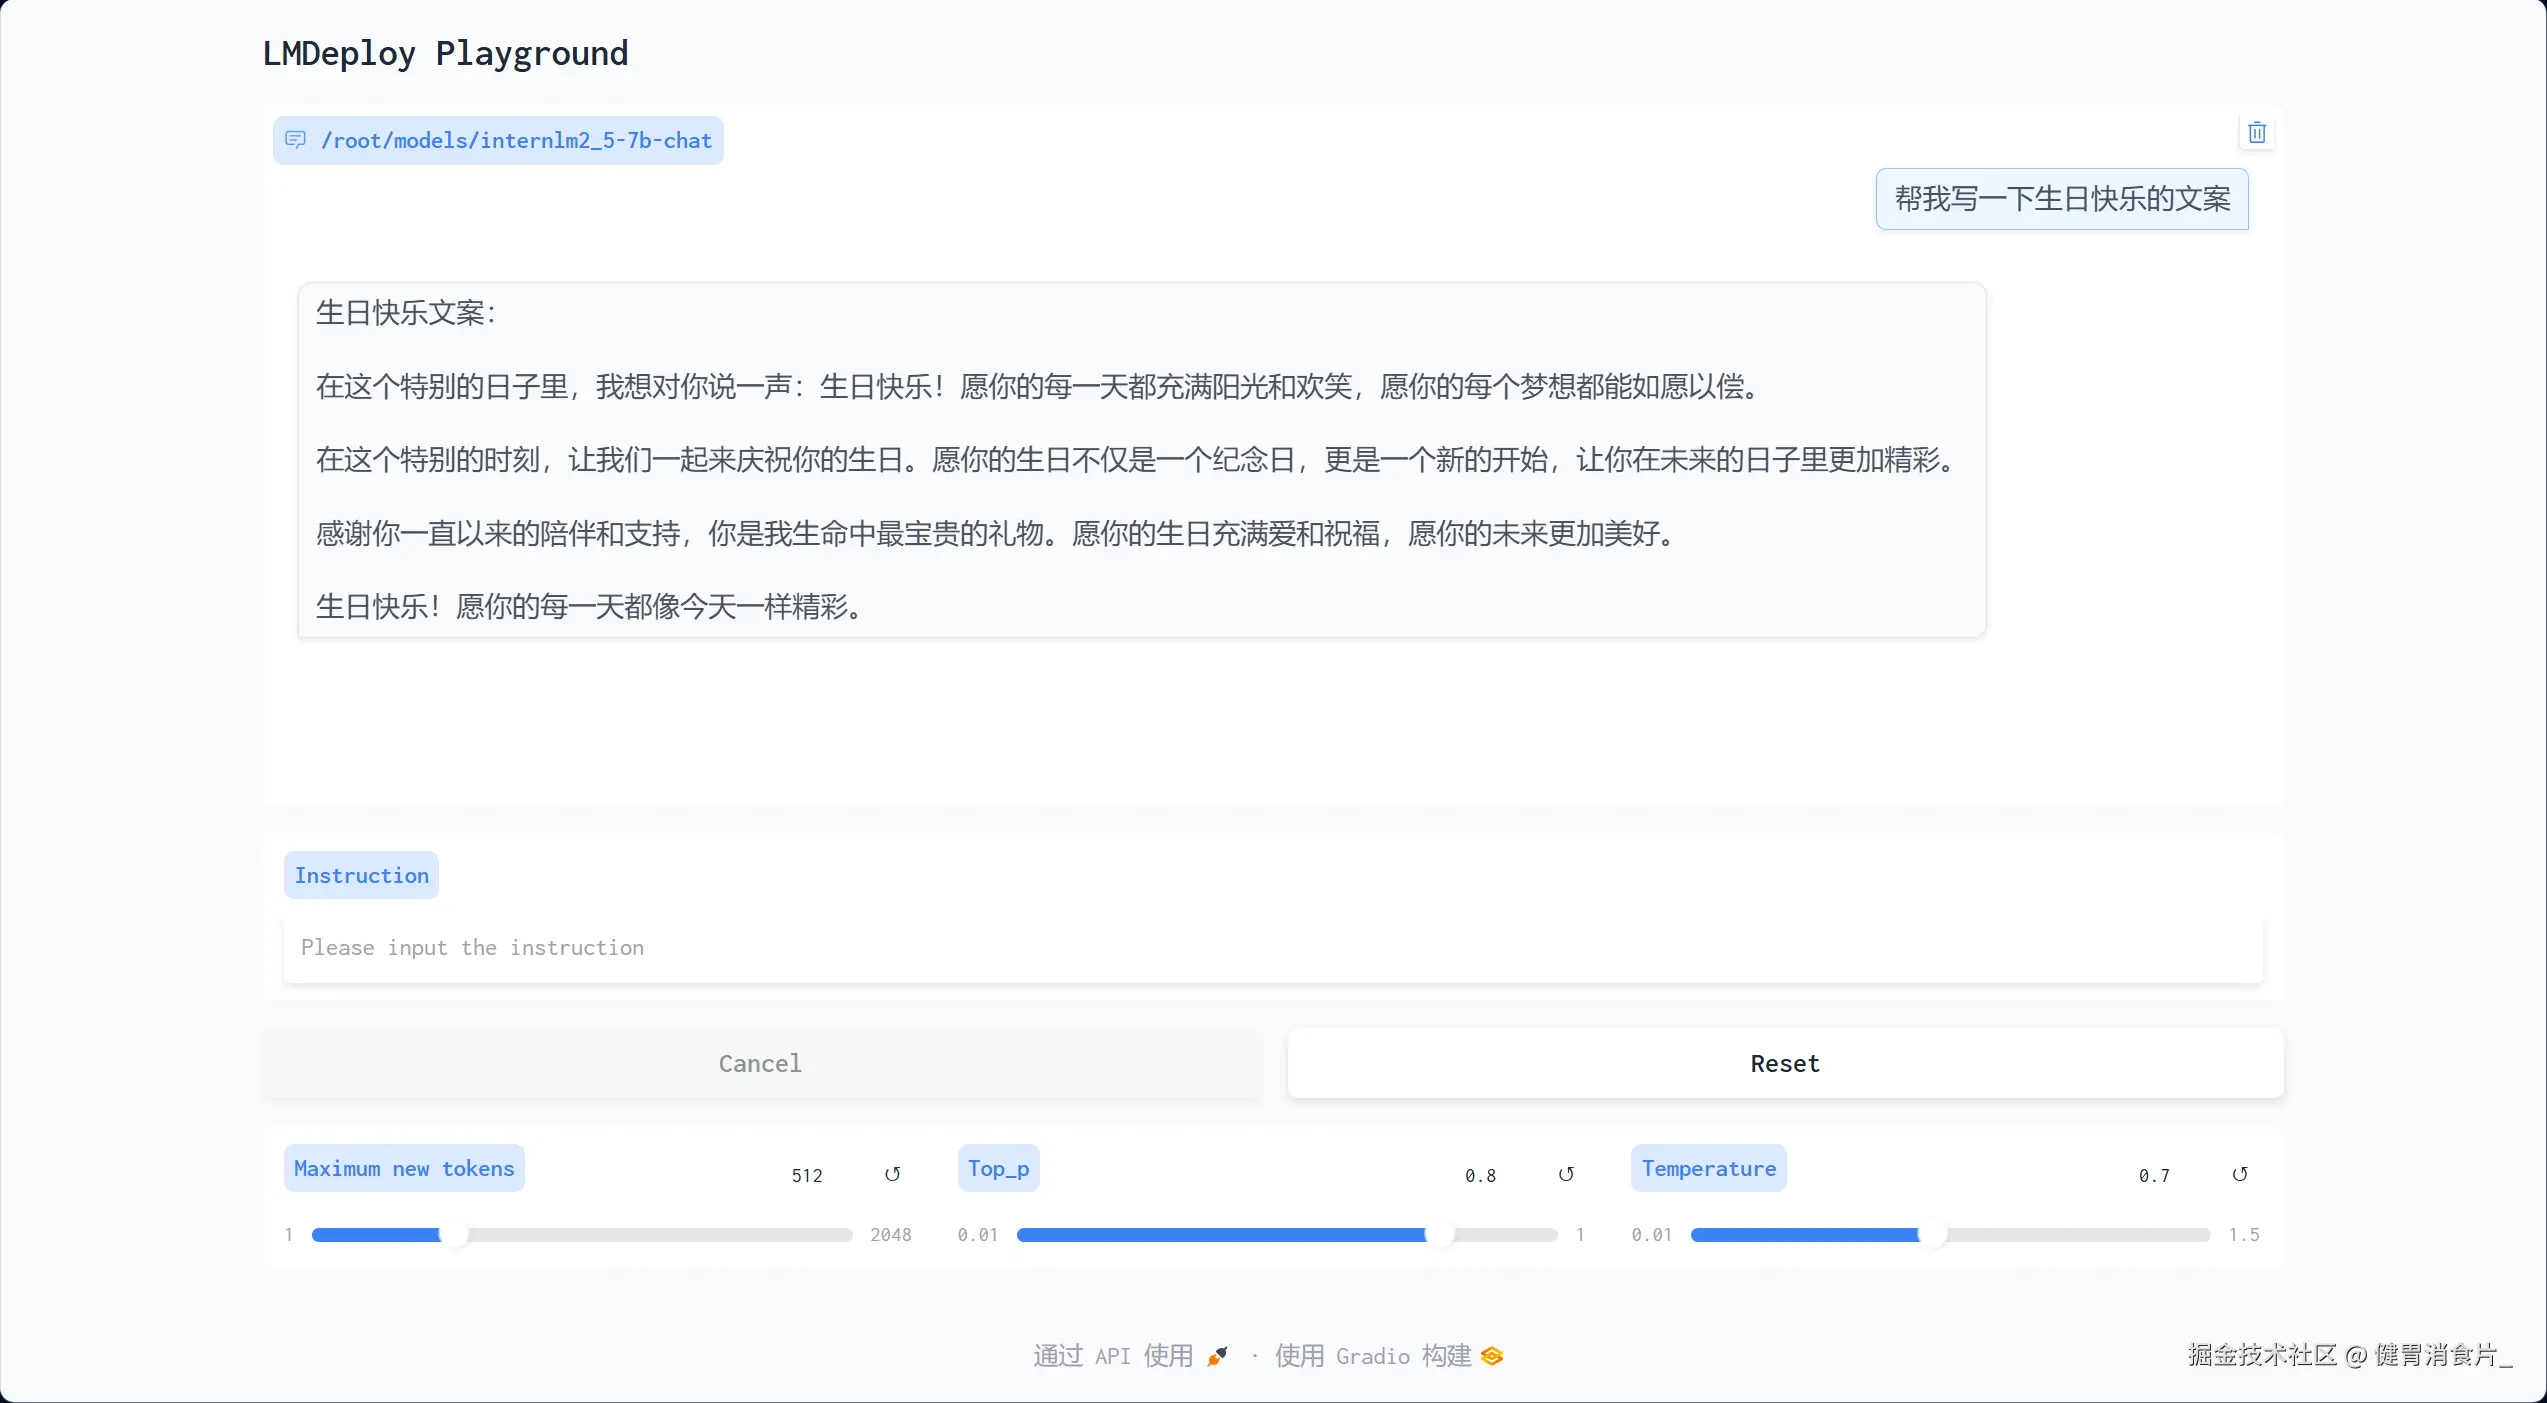Click the Temperature slider handle
Image resolution: width=2547 pixels, height=1403 pixels.
[x=1933, y=1234]
